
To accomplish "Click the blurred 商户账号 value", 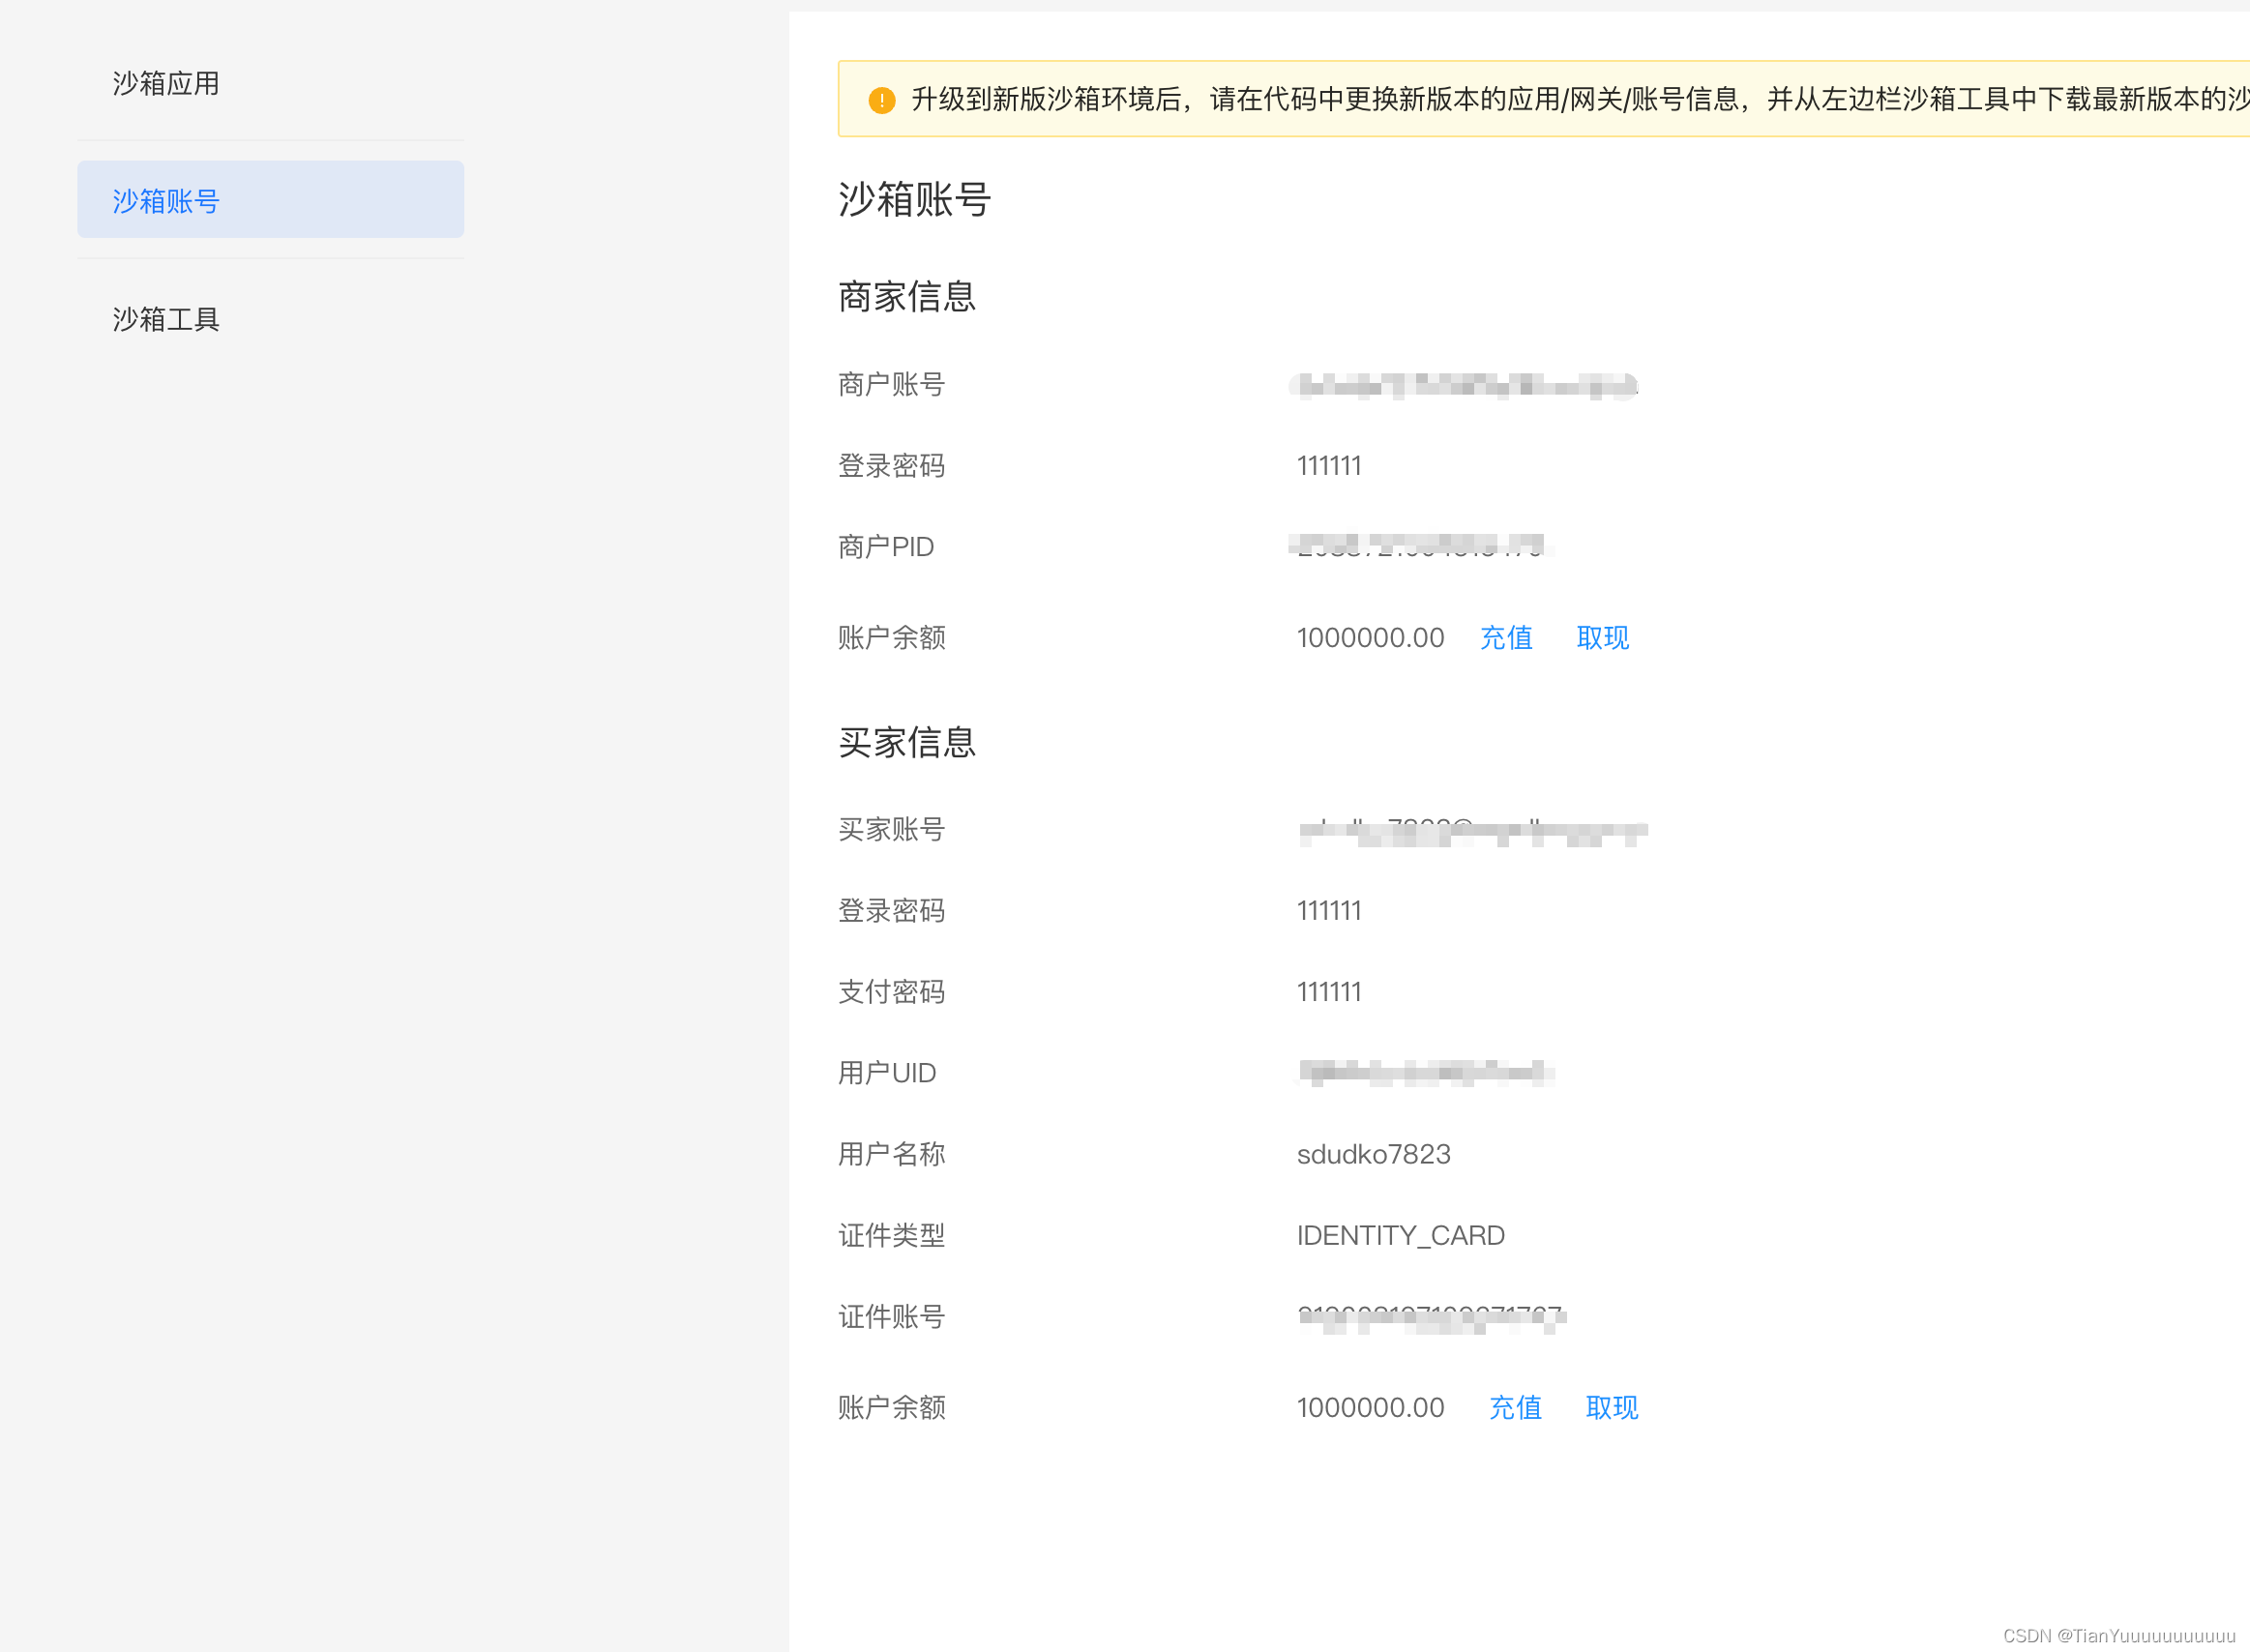I will point(1463,385).
